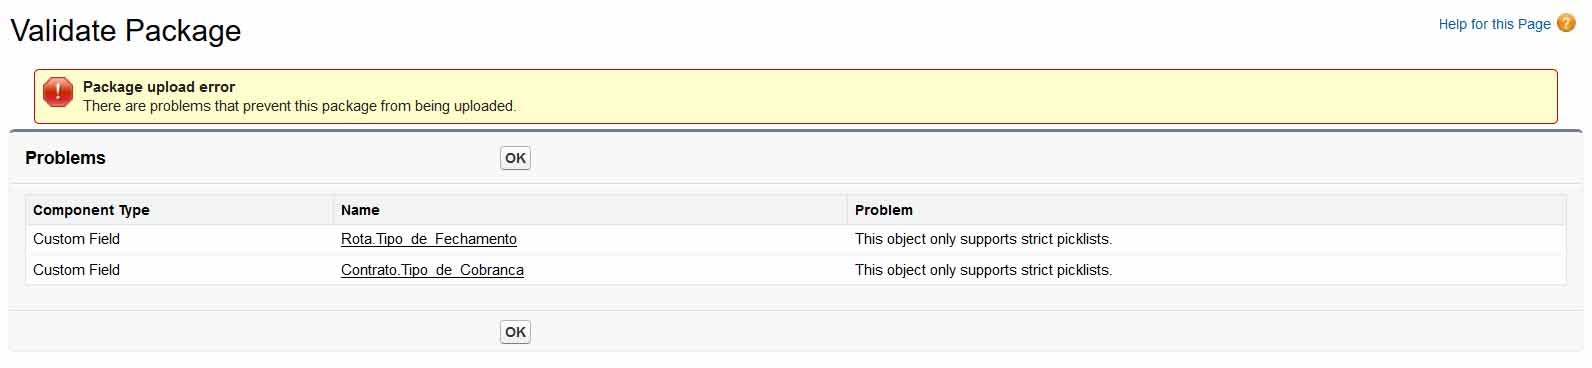Viewport: 1592px width, 368px height.
Task: Select the Problem column header
Action: coord(884,210)
